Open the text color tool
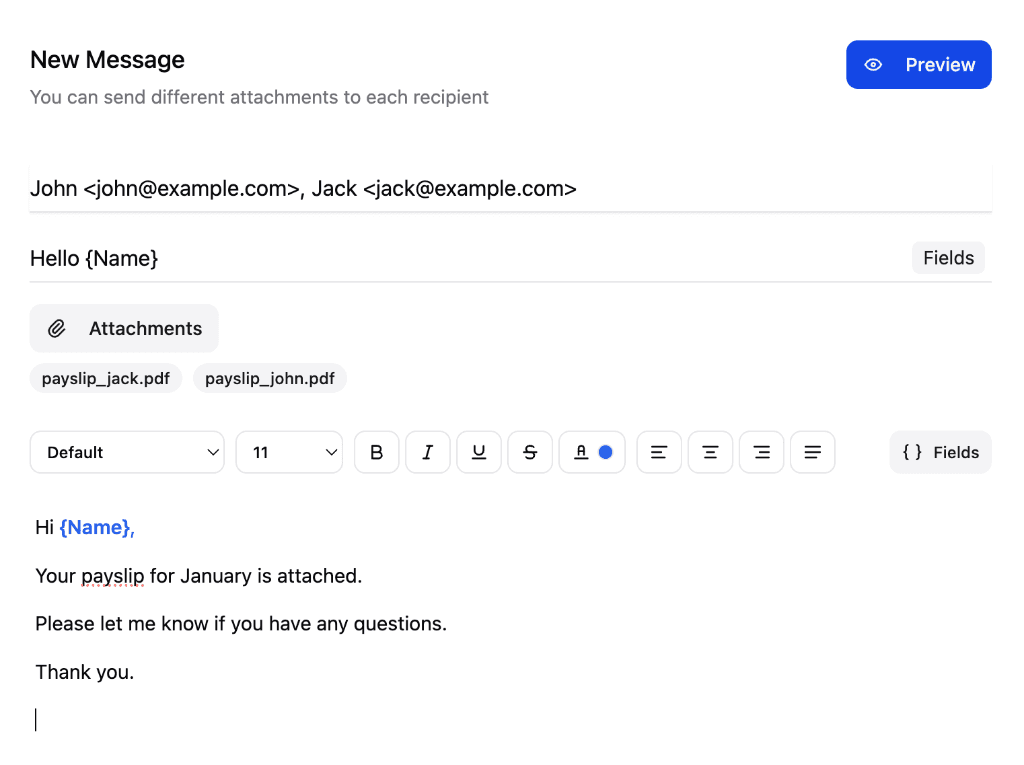 click(581, 452)
